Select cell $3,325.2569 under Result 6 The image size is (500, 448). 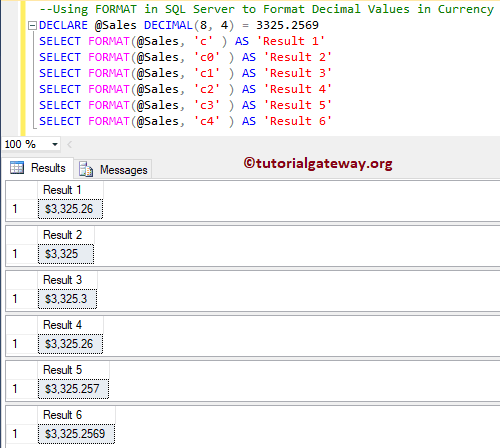(x=76, y=434)
